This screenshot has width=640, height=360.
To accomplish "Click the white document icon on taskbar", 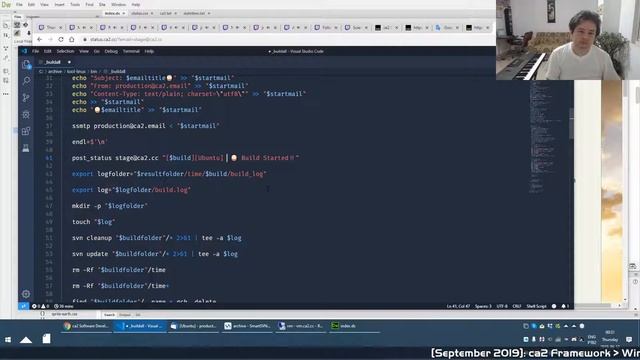I will click(x=46, y=339).
